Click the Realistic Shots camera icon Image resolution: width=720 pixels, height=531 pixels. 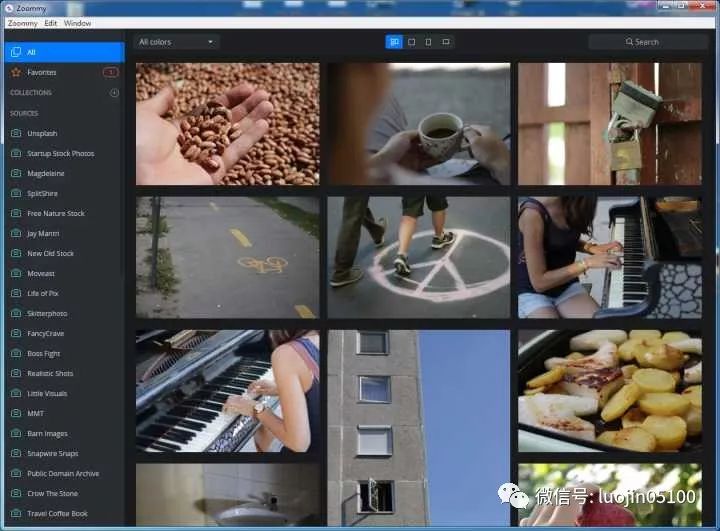[x=16, y=373]
